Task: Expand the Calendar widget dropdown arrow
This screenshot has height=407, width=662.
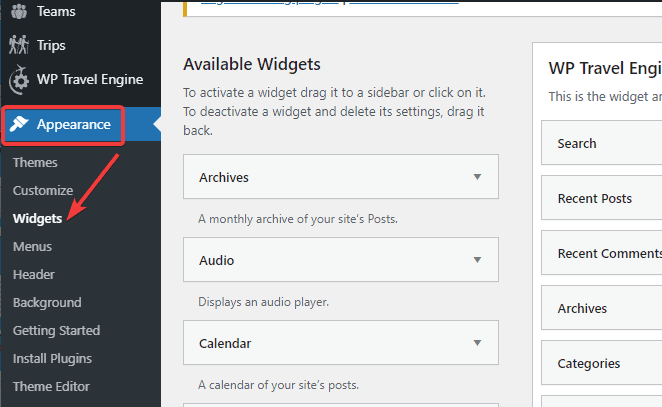Action: [477, 343]
